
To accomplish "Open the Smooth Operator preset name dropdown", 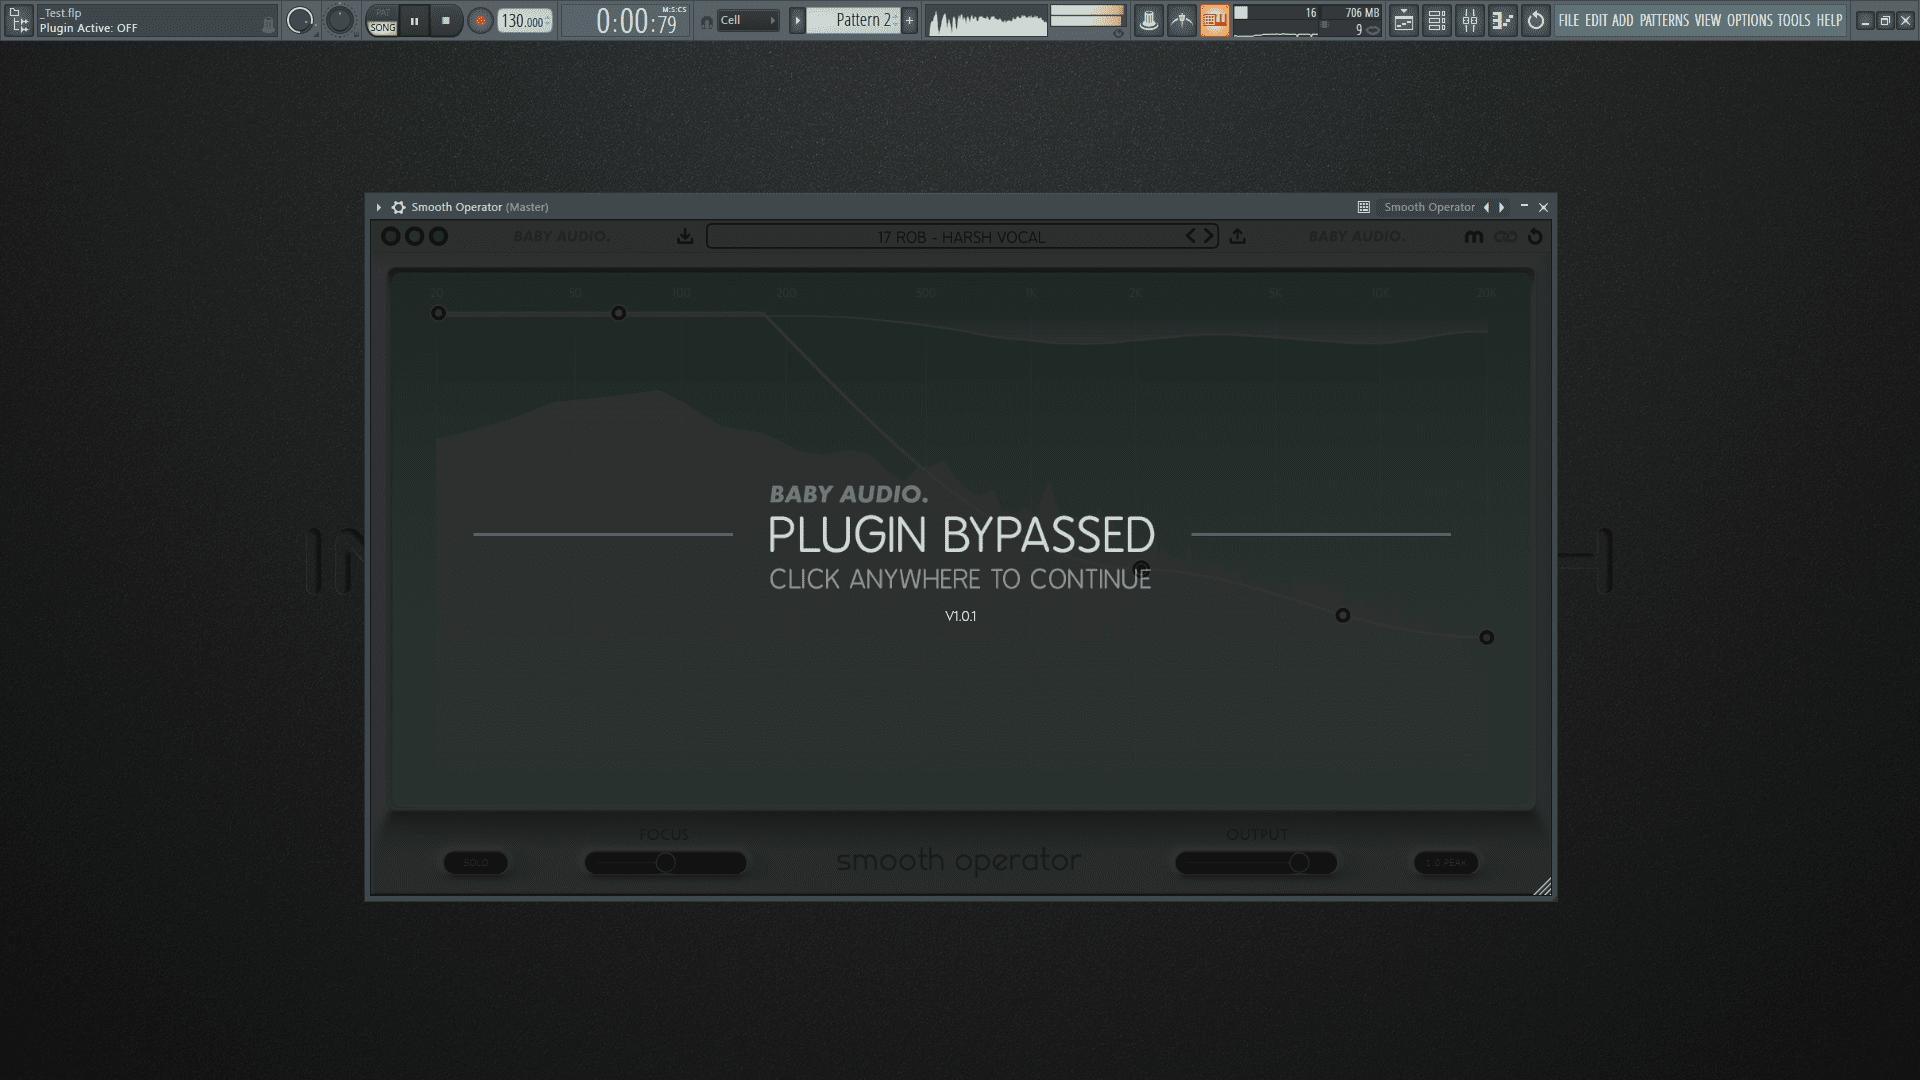I will [x=1429, y=207].
